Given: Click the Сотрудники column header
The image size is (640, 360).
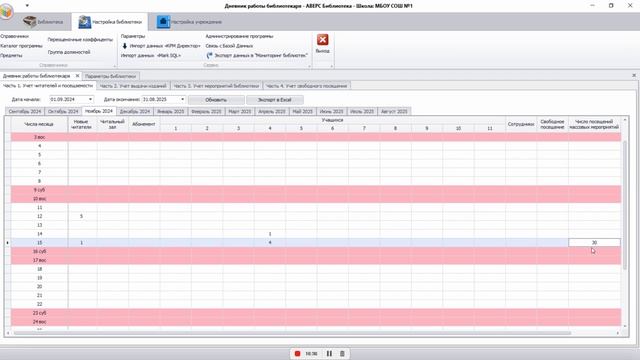Looking at the screenshot, I should click(x=521, y=124).
